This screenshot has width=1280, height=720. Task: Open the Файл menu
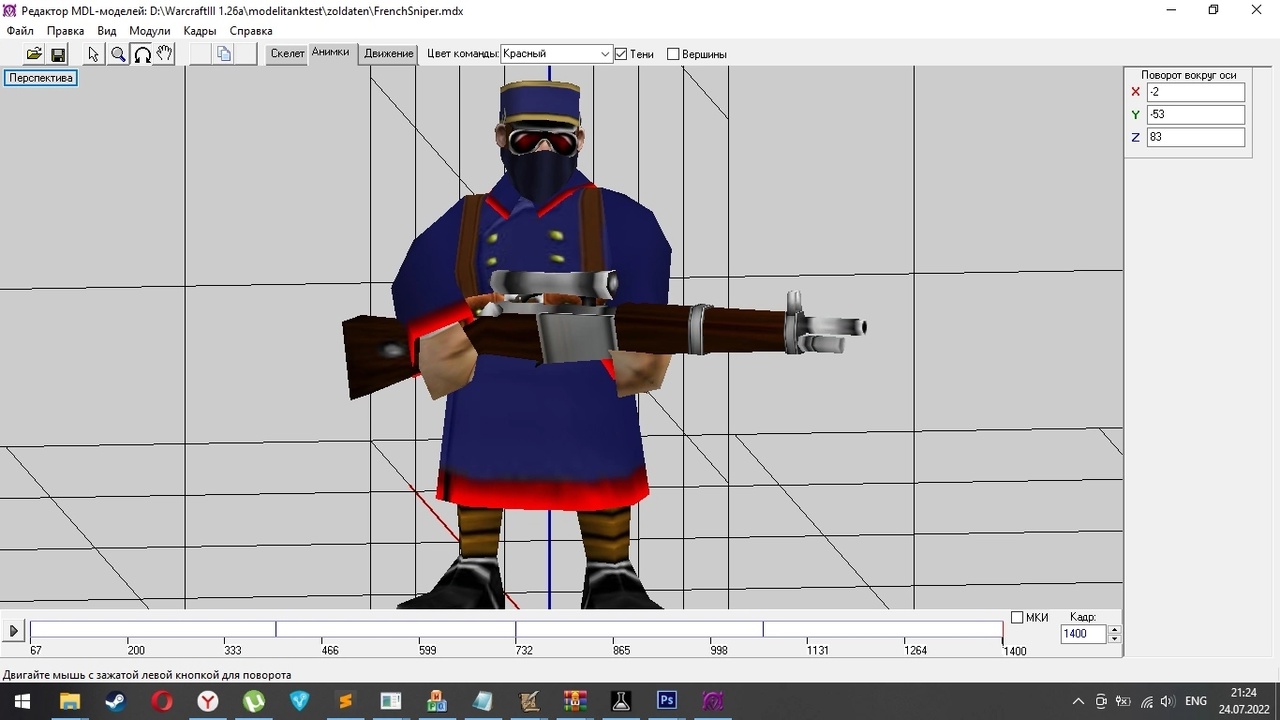(20, 31)
